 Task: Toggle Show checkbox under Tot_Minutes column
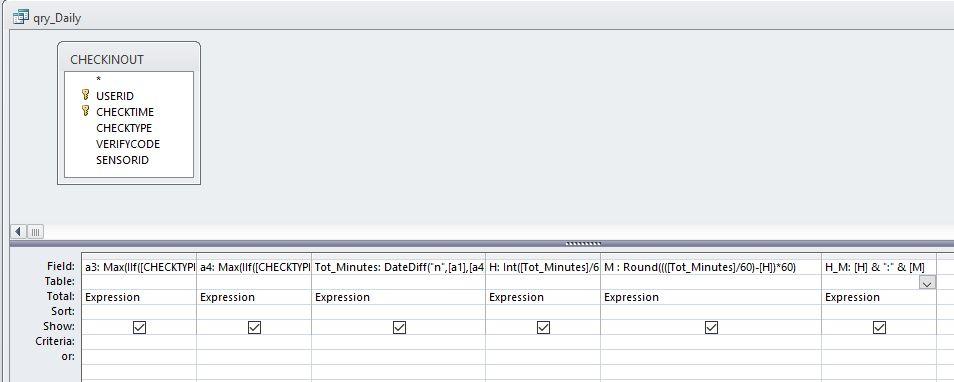tap(399, 327)
